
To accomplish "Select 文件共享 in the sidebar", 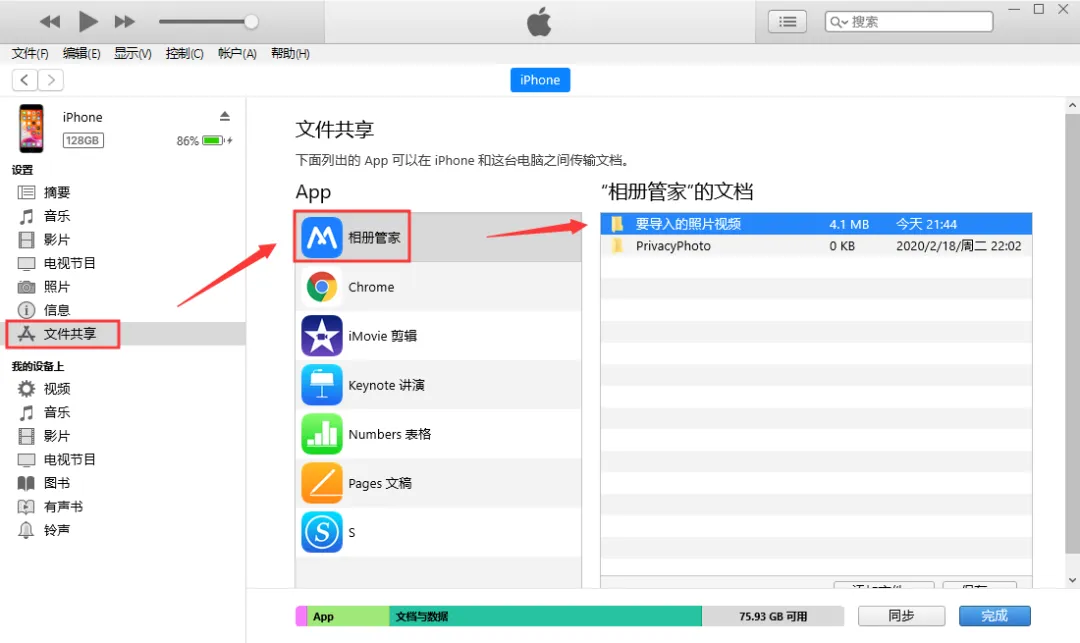I will 69,334.
